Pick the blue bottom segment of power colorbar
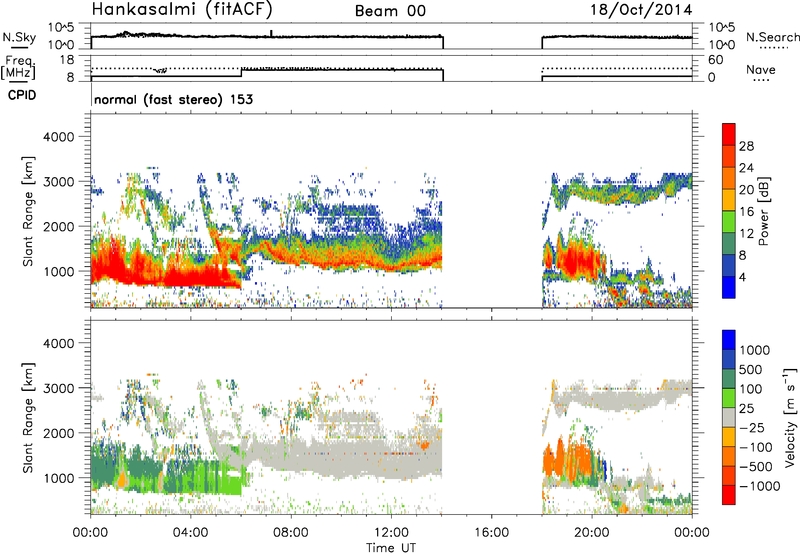The height and width of the screenshot is (554, 800). (729, 287)
